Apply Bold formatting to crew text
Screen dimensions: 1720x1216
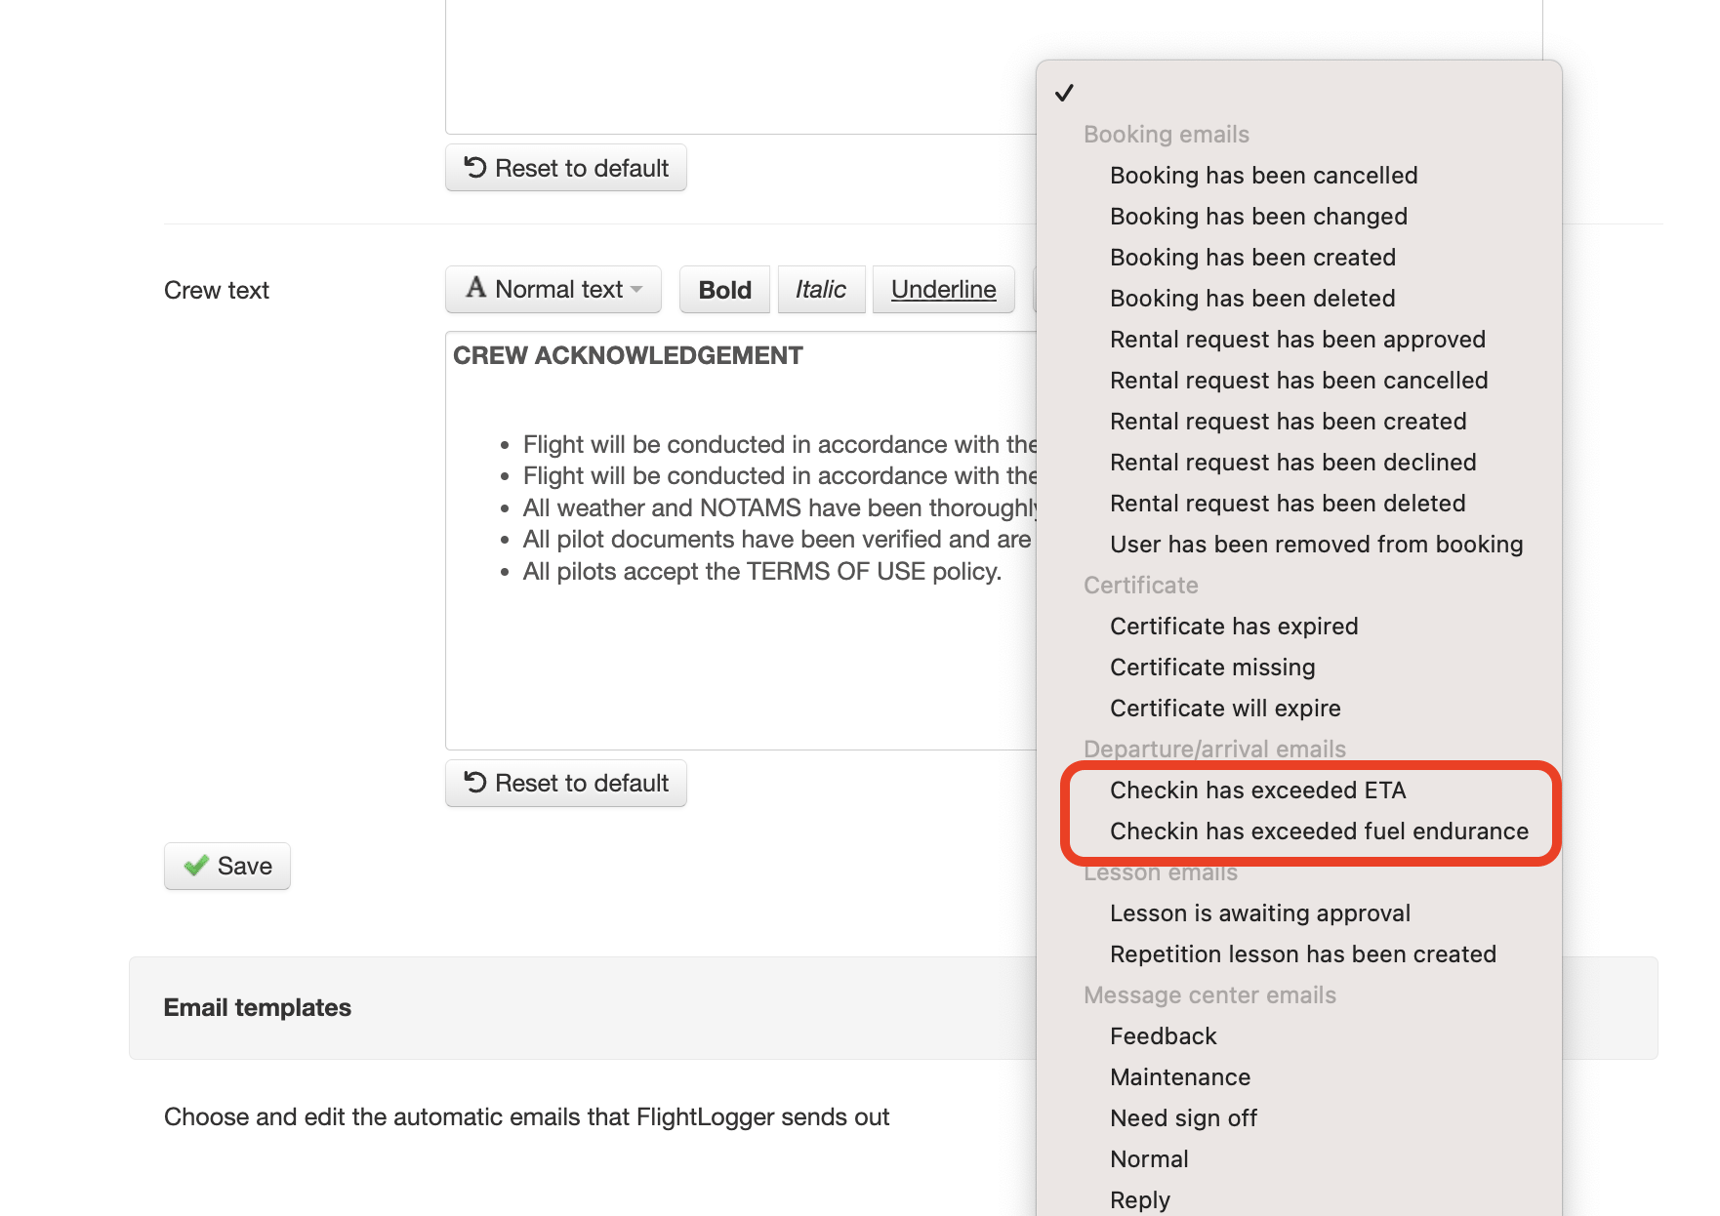click(x=724, y=289)
